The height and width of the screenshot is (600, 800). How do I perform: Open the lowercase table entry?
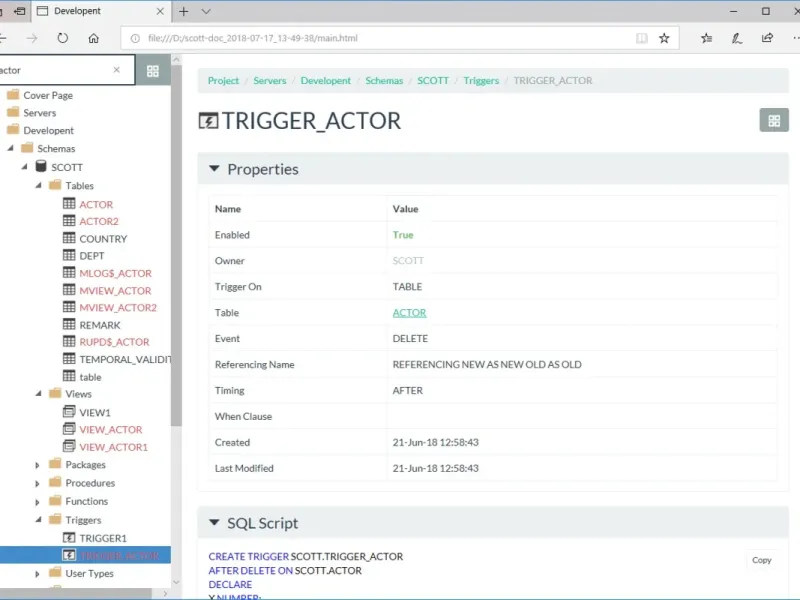pyautogui.click(x=90, y=377)
